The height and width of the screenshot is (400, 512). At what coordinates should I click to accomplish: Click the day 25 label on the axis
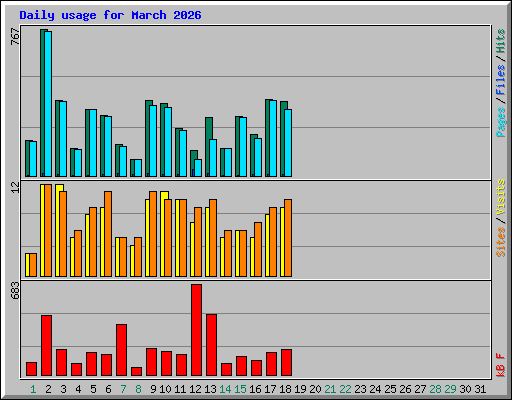[x=390, y=389]
